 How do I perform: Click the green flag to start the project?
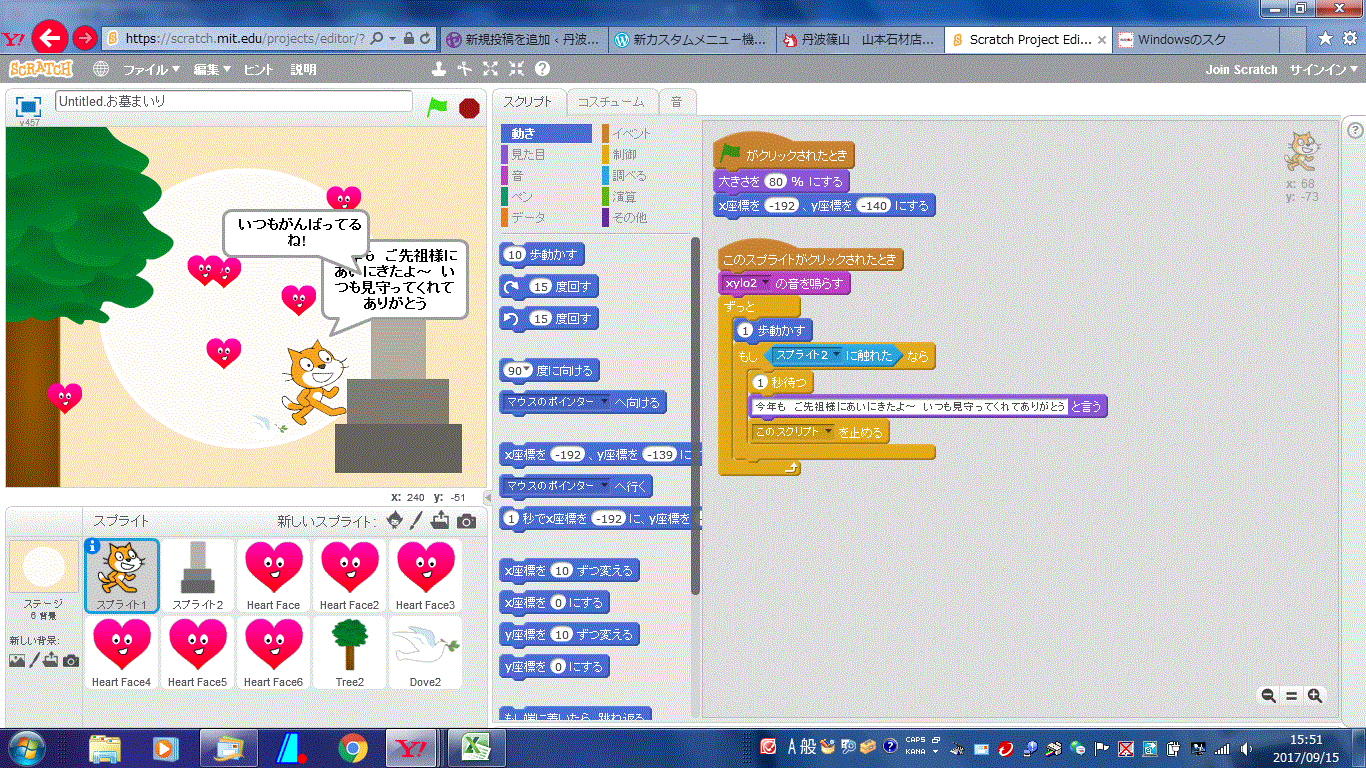coord(437,106)
